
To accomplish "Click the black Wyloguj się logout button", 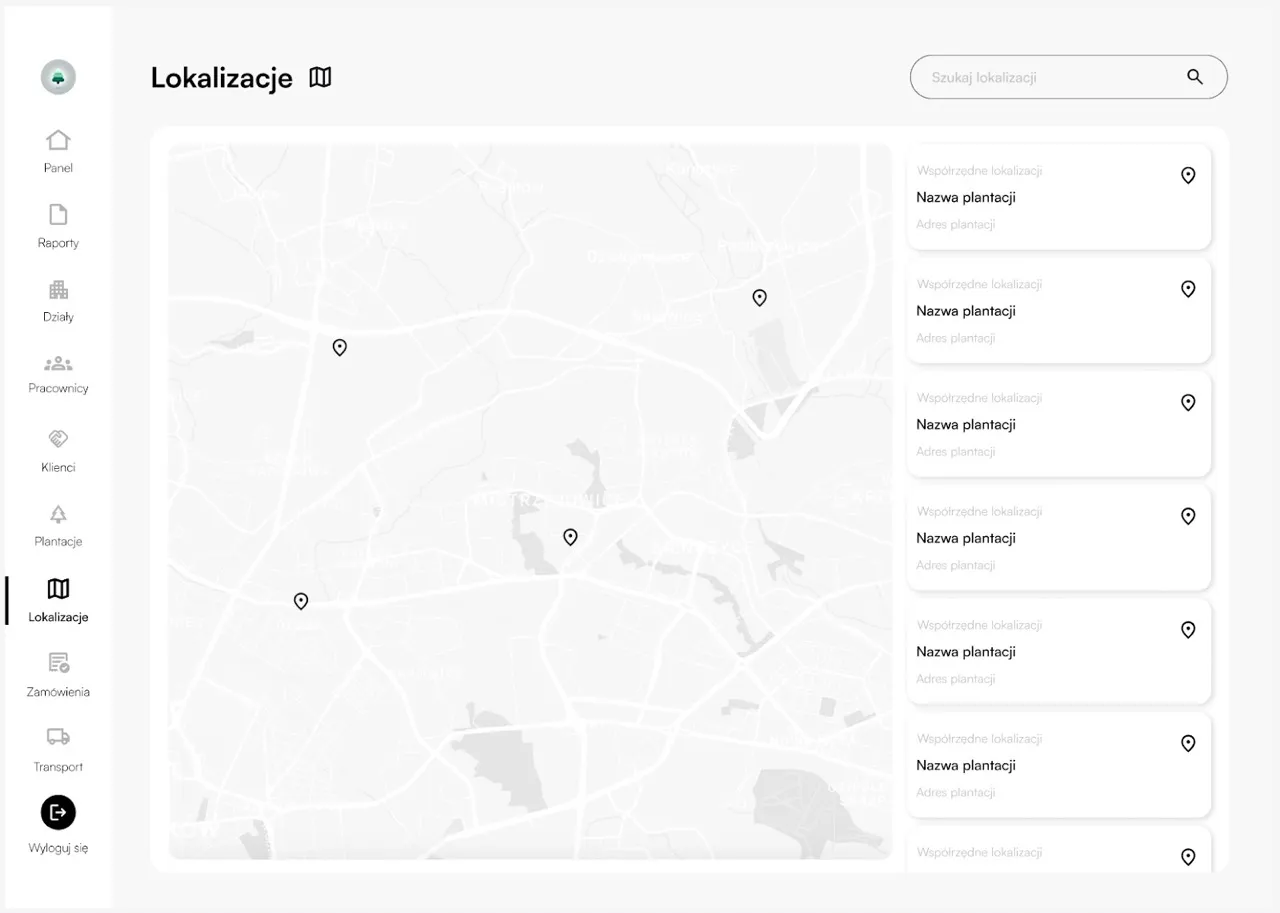I will [x=58, y=812].
